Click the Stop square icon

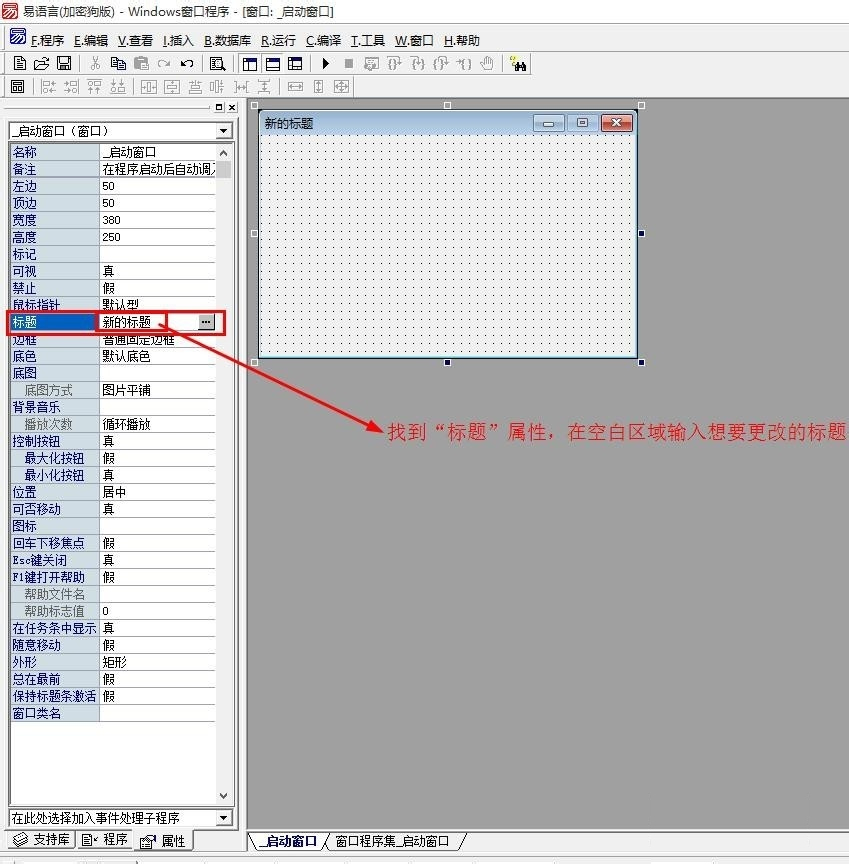coord(348,64)
